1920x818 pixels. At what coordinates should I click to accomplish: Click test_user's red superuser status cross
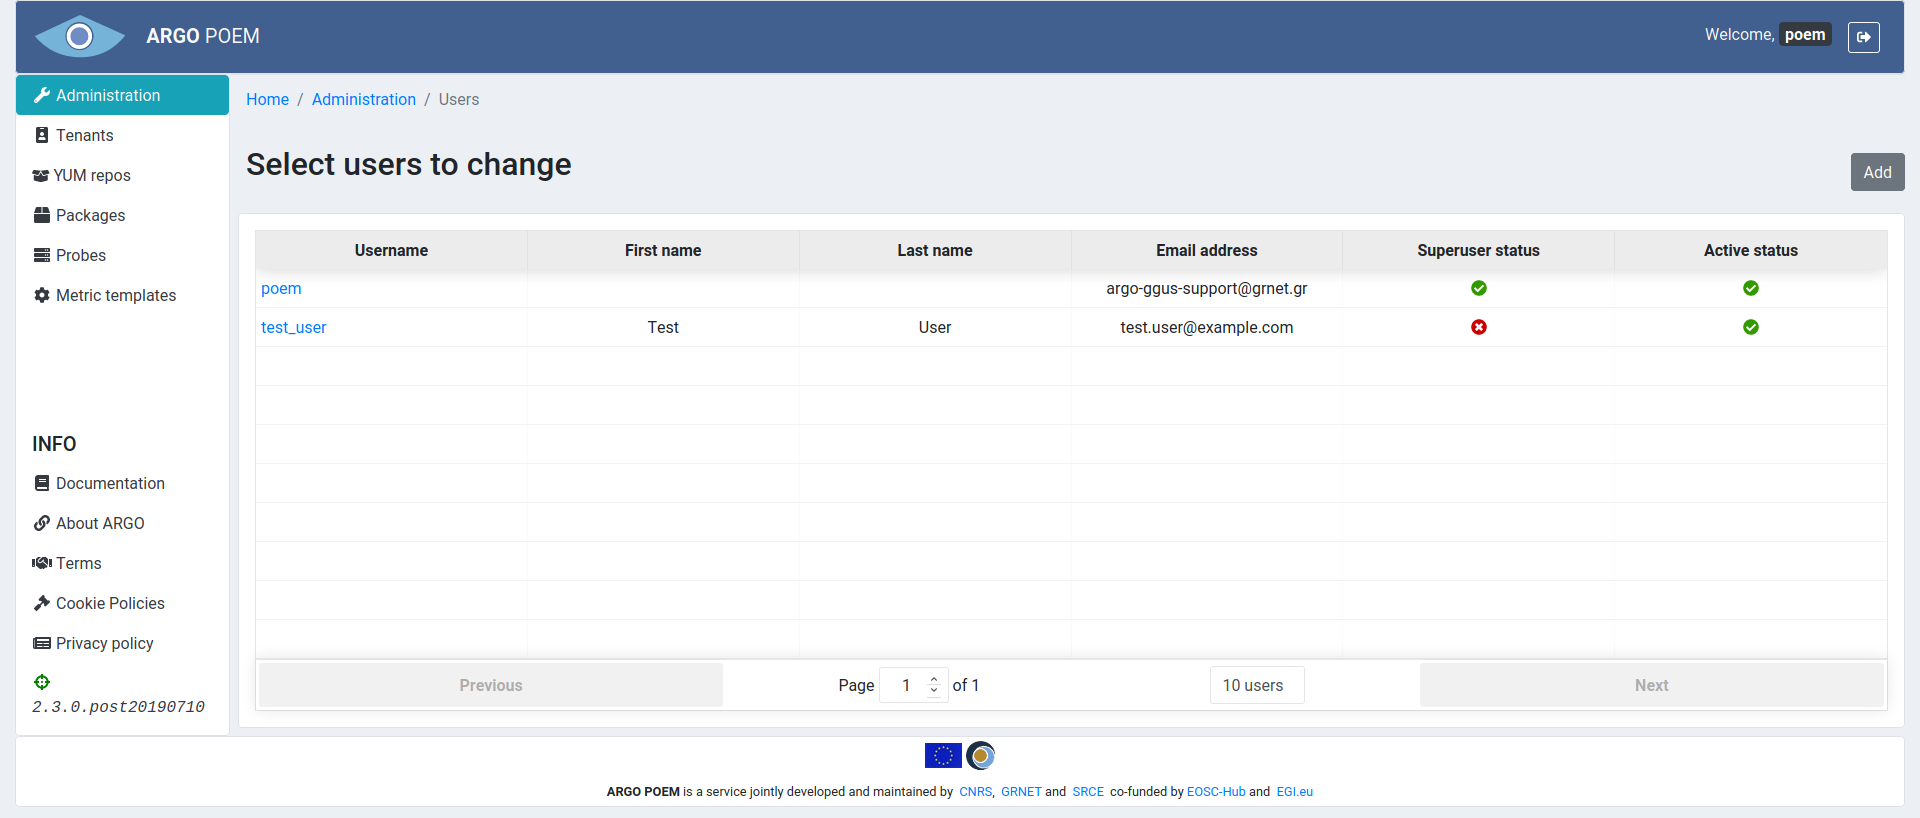[x=1478, y=327]
